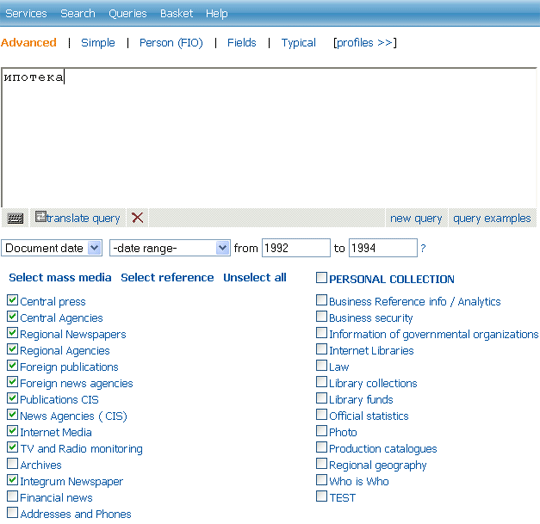Check the Law database checkbox
The height and width of the screenshot is (524, 540).
point(321,365)
